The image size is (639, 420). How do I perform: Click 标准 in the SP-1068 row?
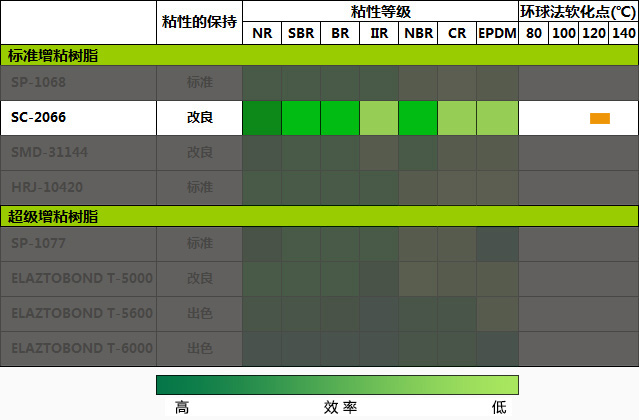(x=200, y=82)
